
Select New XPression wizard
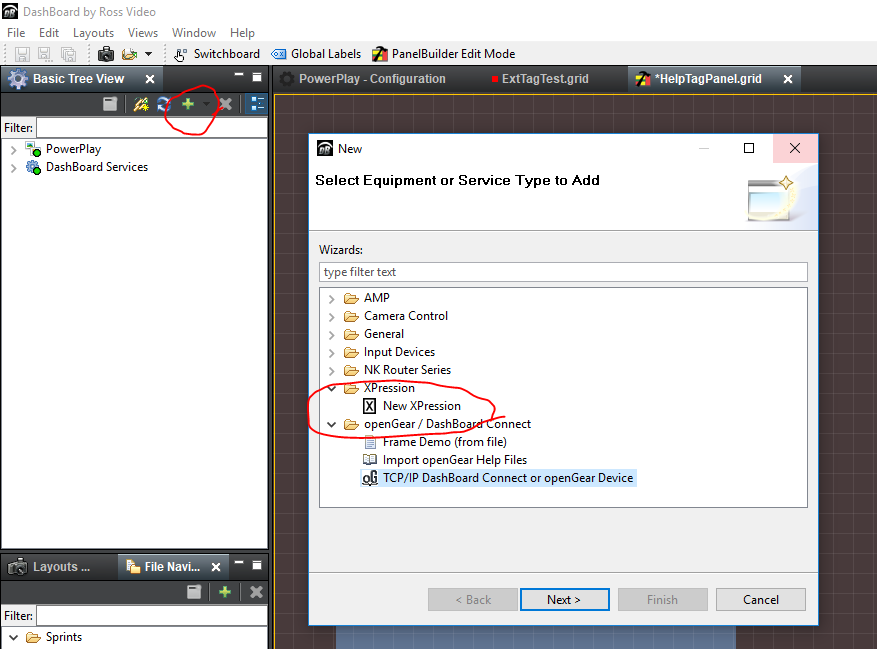(x=421, y=406)
